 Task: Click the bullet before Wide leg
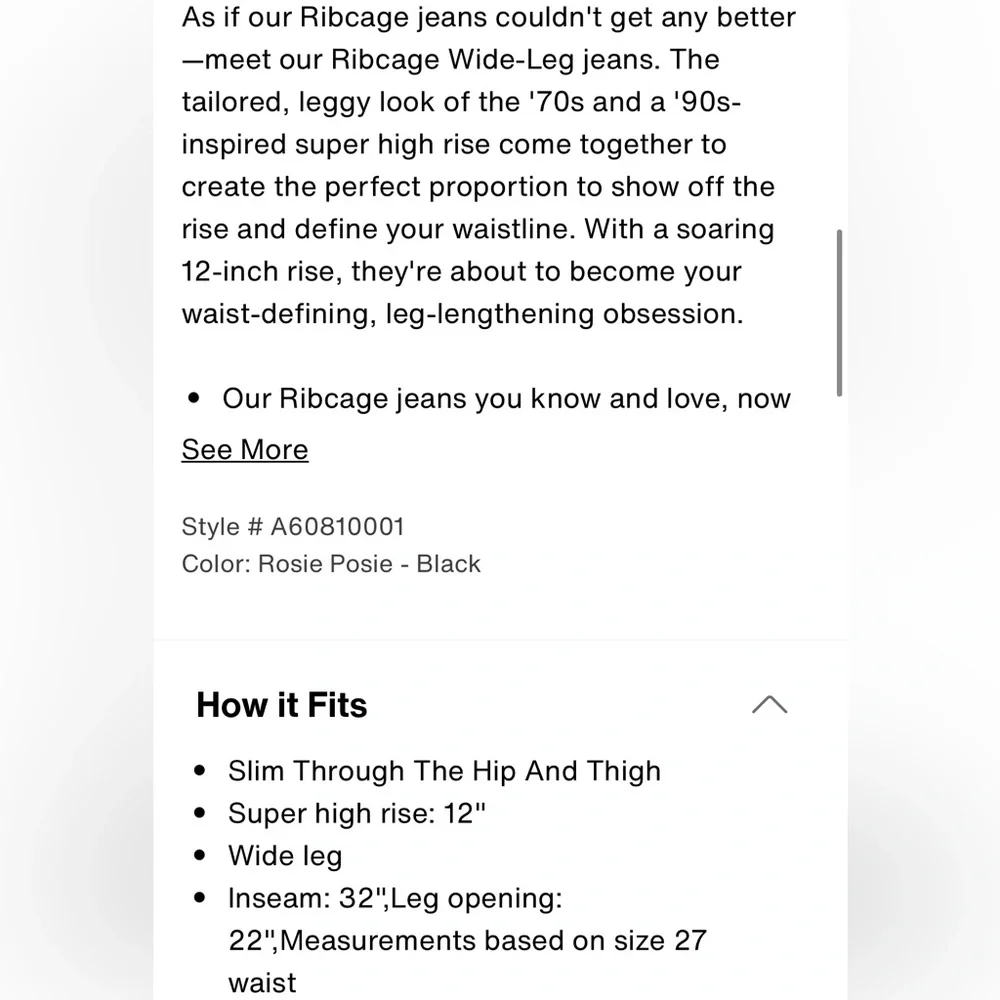[x=203, y=856]
